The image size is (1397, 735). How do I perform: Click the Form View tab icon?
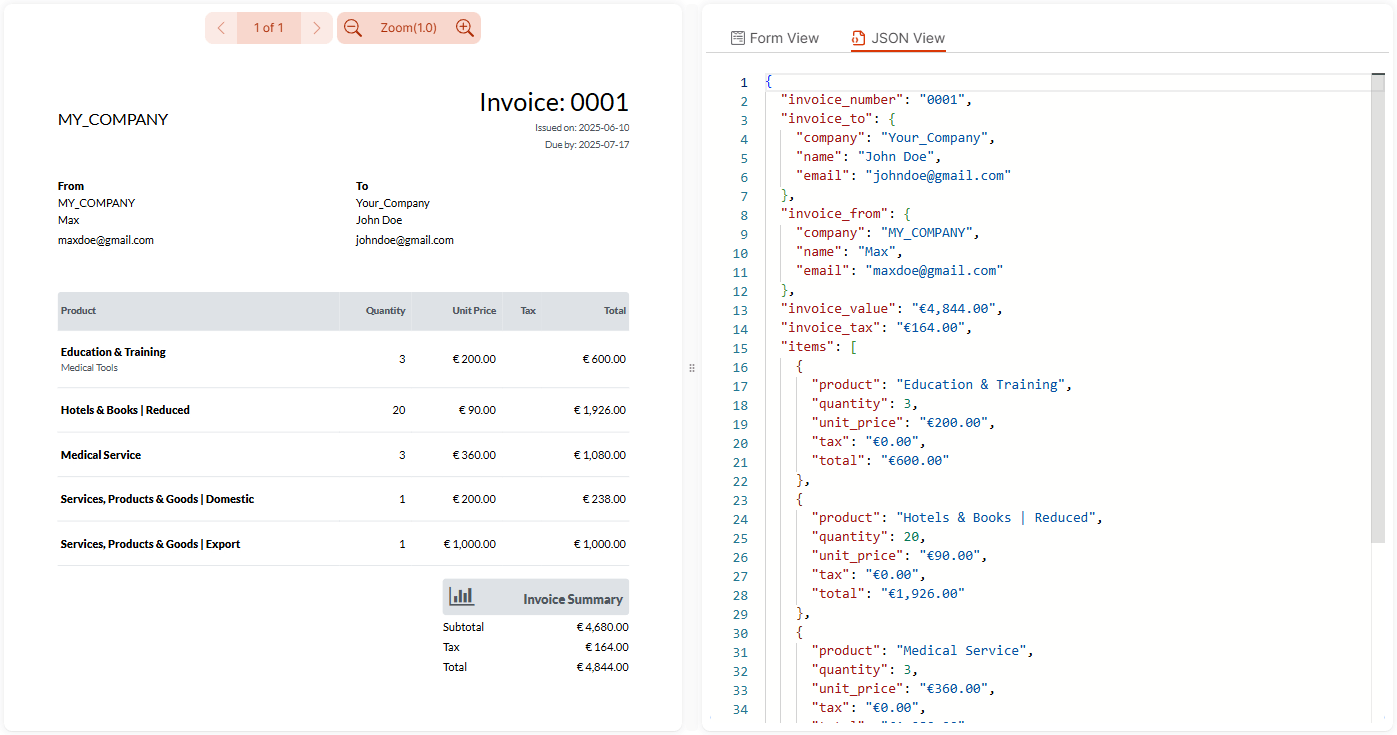(738, 38)
